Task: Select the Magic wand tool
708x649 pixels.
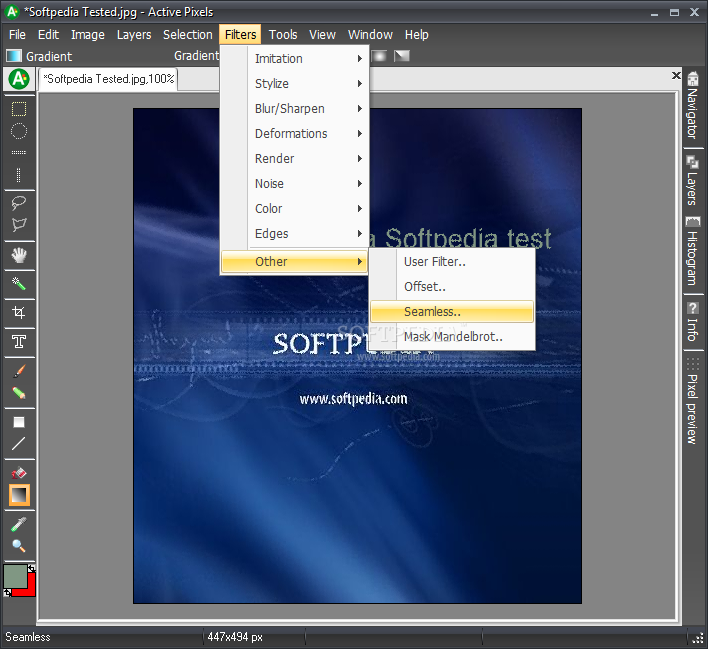Action: point(19,284)
